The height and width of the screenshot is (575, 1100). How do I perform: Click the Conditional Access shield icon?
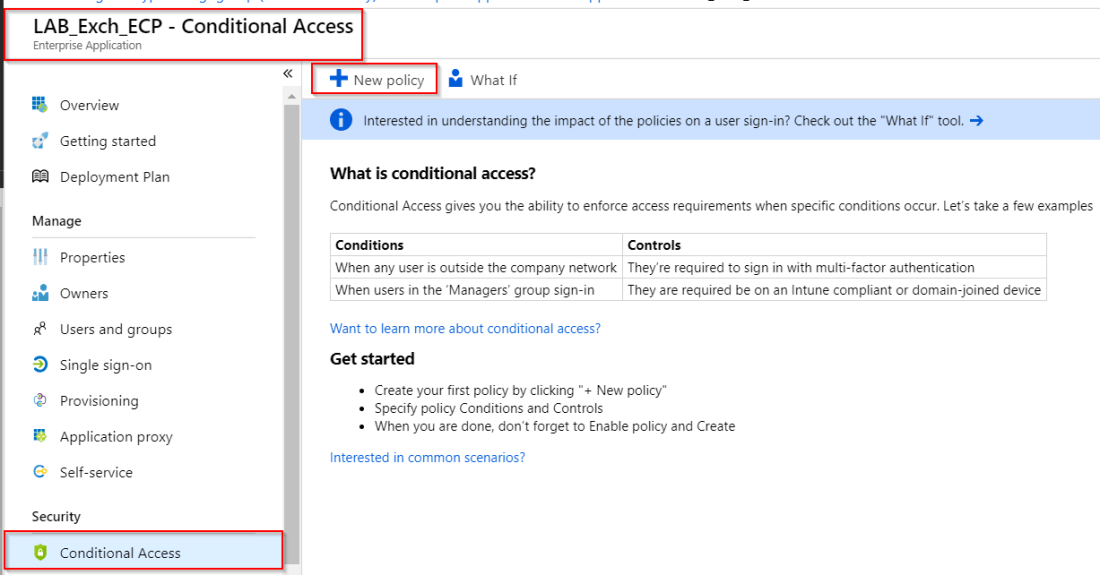[40, 553]
